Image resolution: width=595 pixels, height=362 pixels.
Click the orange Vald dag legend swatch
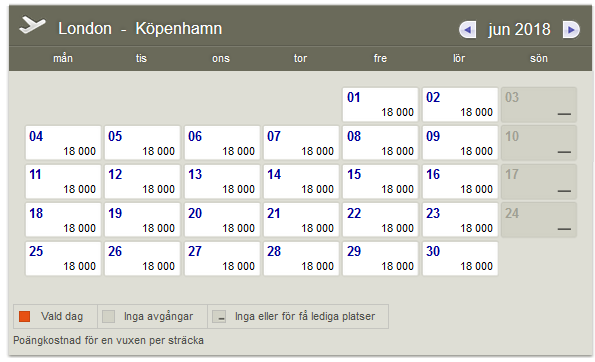coord(25,316)
